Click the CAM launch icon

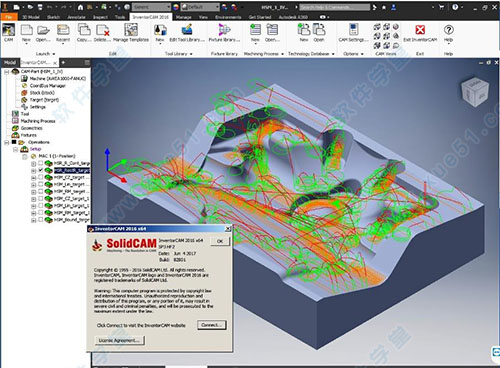point(9,33)
